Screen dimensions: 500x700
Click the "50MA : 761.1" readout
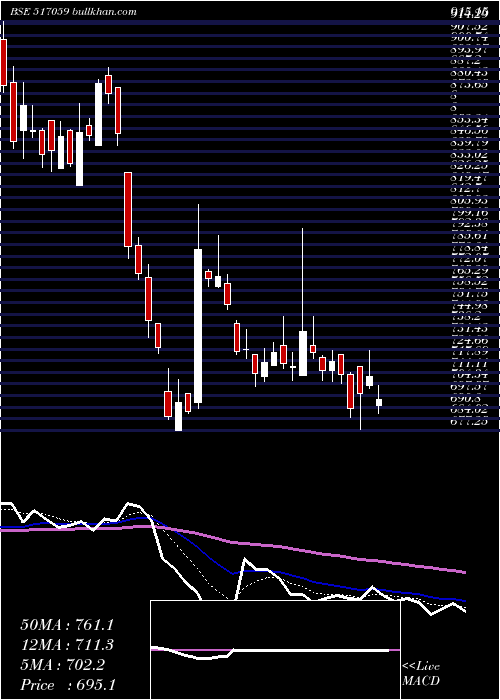point(67,625)
